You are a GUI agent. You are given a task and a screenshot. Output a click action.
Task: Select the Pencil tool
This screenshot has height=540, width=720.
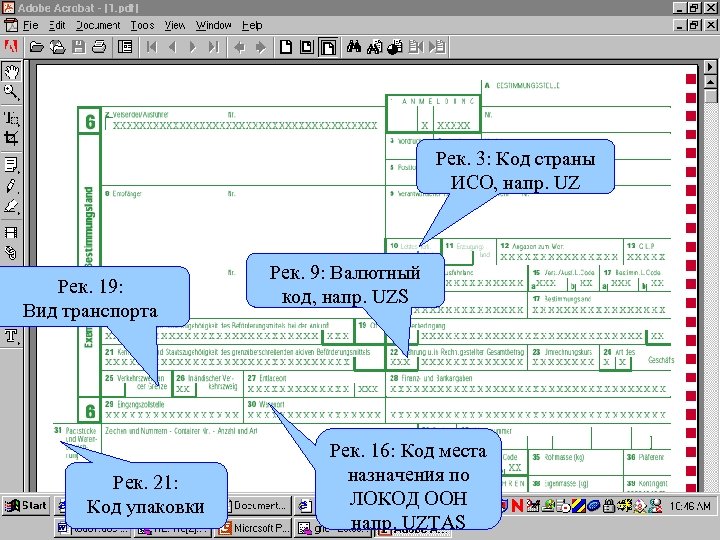(11, 186)
